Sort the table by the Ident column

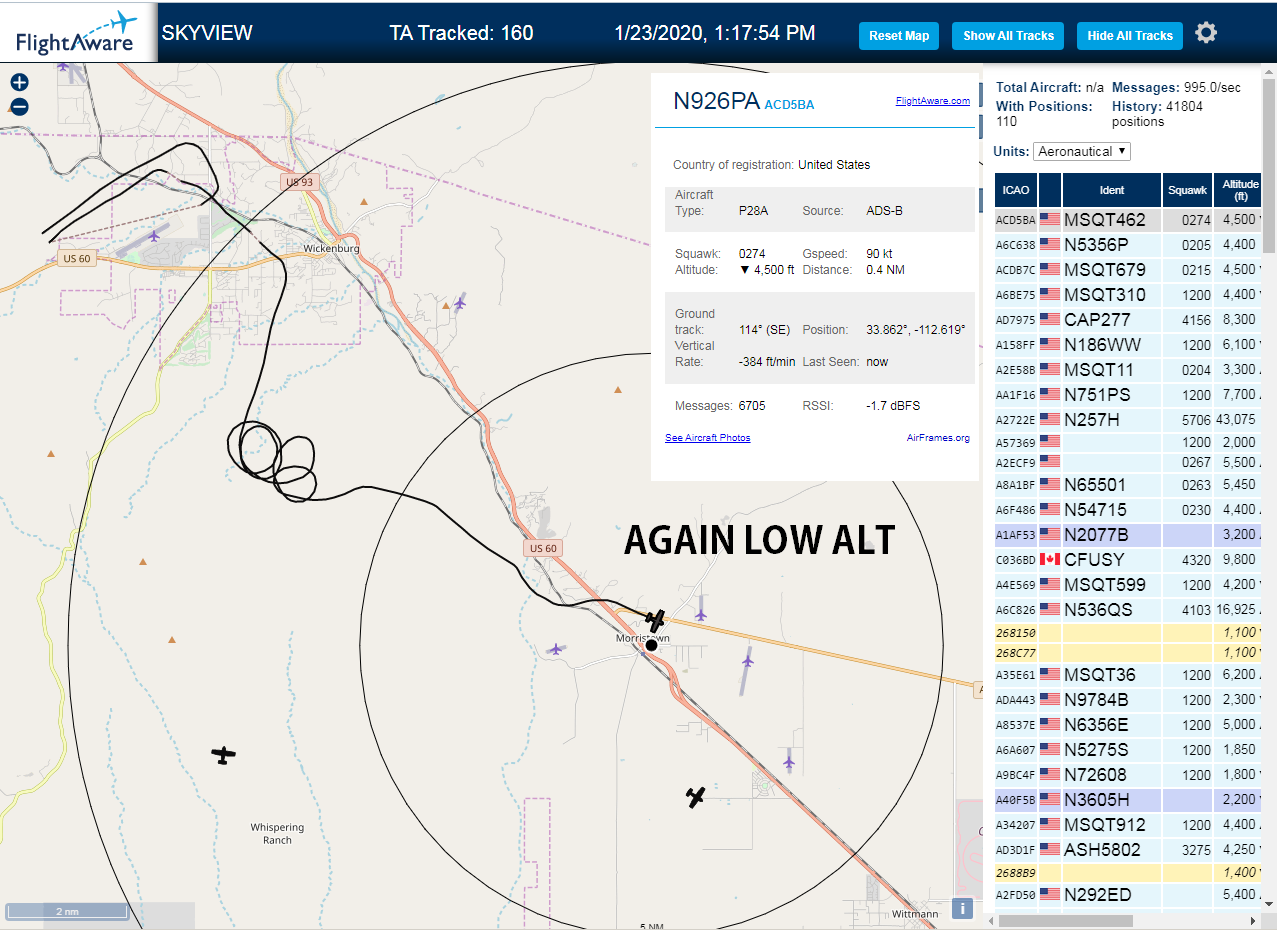click(1112, 190)
